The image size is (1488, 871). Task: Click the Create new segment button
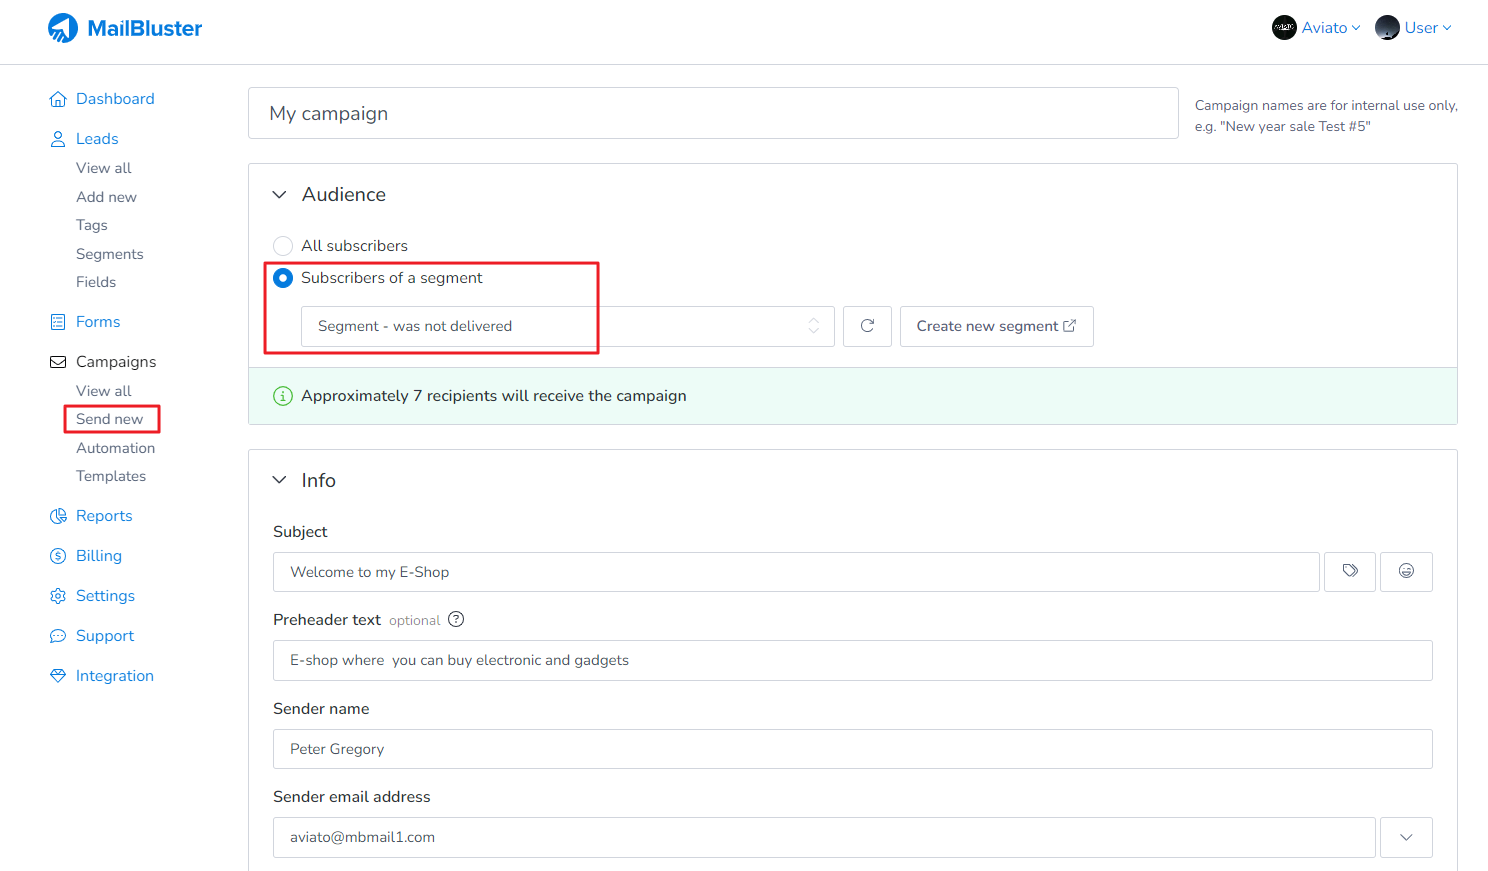(996, 326)
